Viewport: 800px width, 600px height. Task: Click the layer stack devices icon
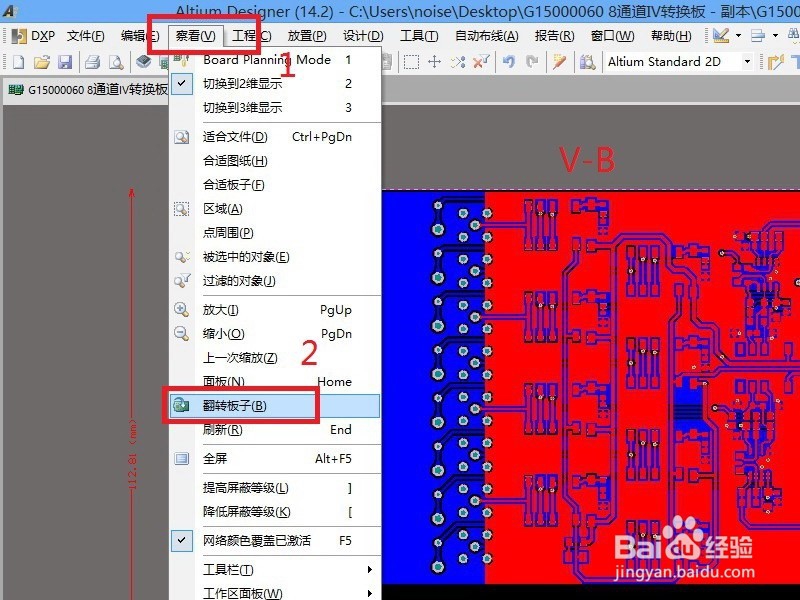tap(144, 62)
